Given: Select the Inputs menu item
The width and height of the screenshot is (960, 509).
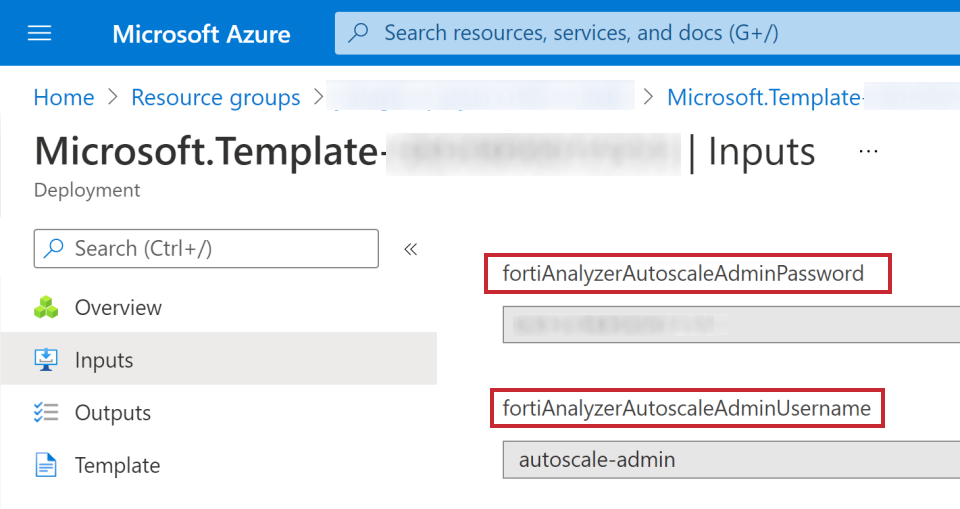Looking at the screenshot, I should click(104, 360).
